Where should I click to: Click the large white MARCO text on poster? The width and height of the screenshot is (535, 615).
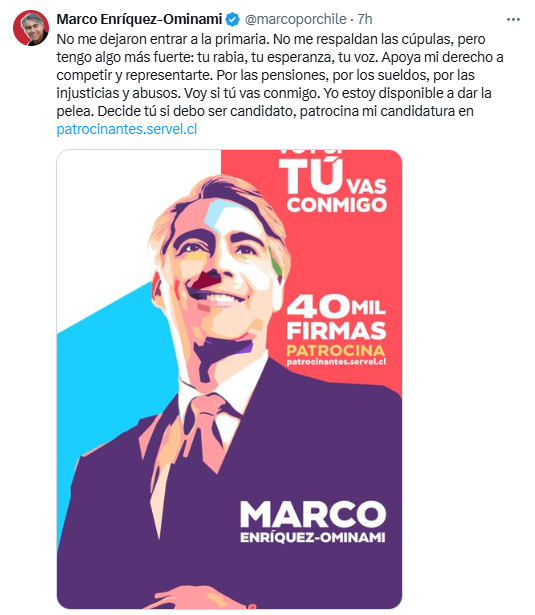tap(313, 514)
